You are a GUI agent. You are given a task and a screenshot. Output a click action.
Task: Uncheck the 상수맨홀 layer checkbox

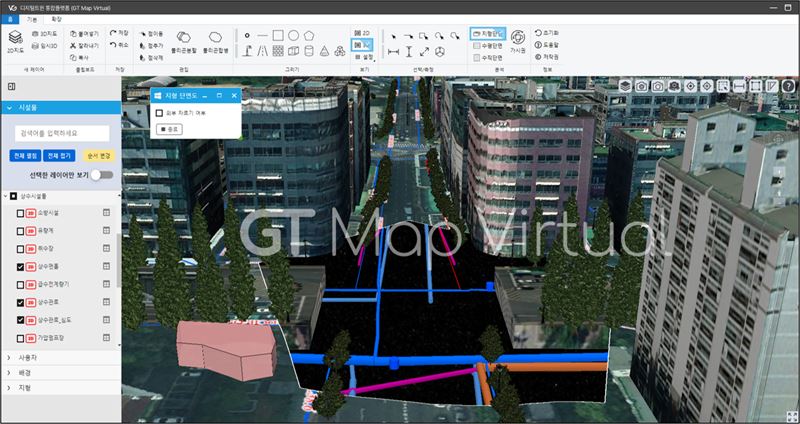[x=21, y=267]
